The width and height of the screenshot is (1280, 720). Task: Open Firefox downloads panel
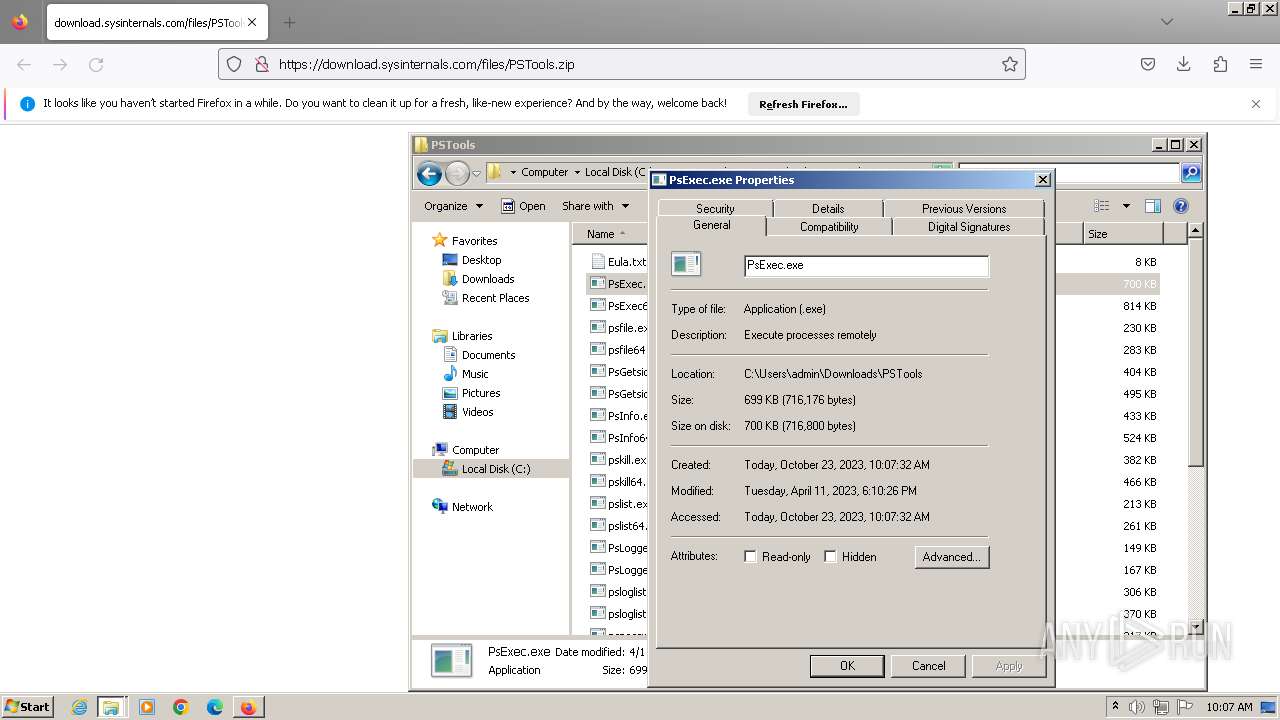(x=1184, y=64)
